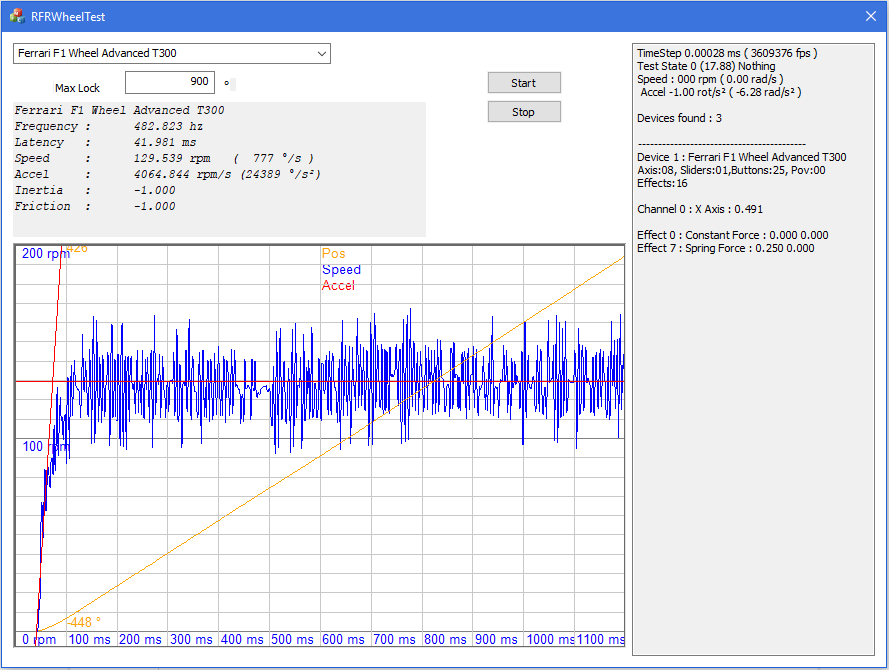
Task: Click the -448° position label on graph
Action: [x=83, y=622]
